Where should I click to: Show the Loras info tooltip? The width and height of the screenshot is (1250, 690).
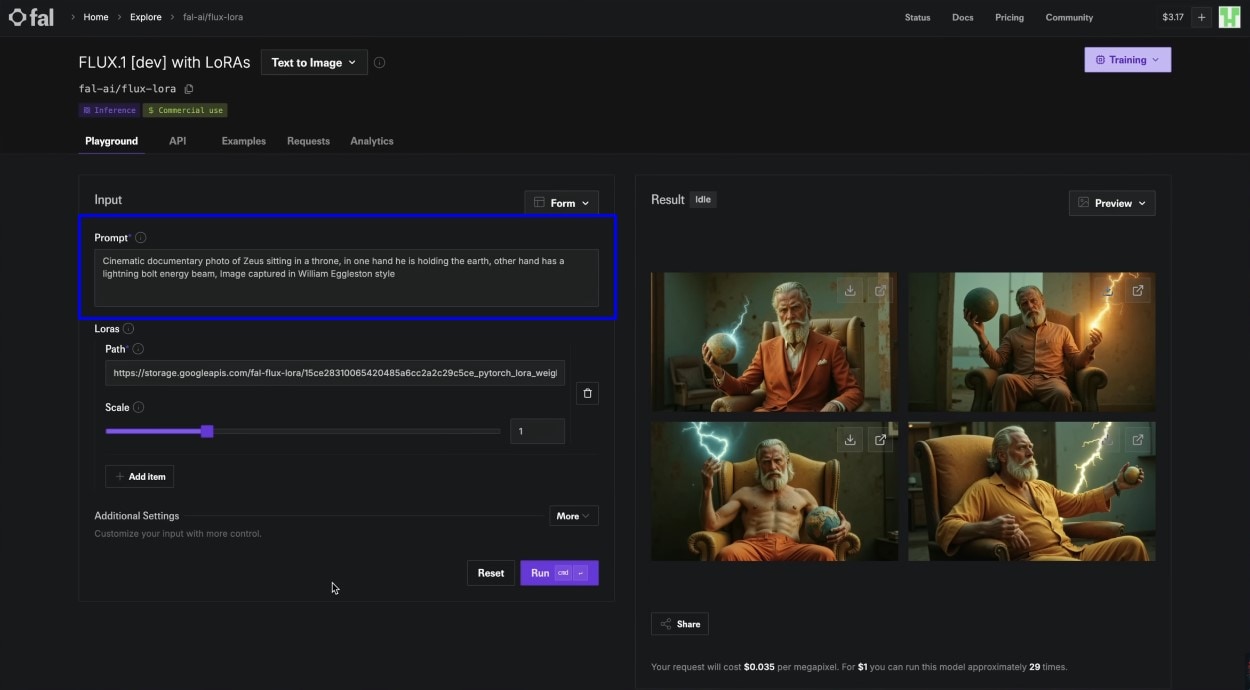coord(129,329)
